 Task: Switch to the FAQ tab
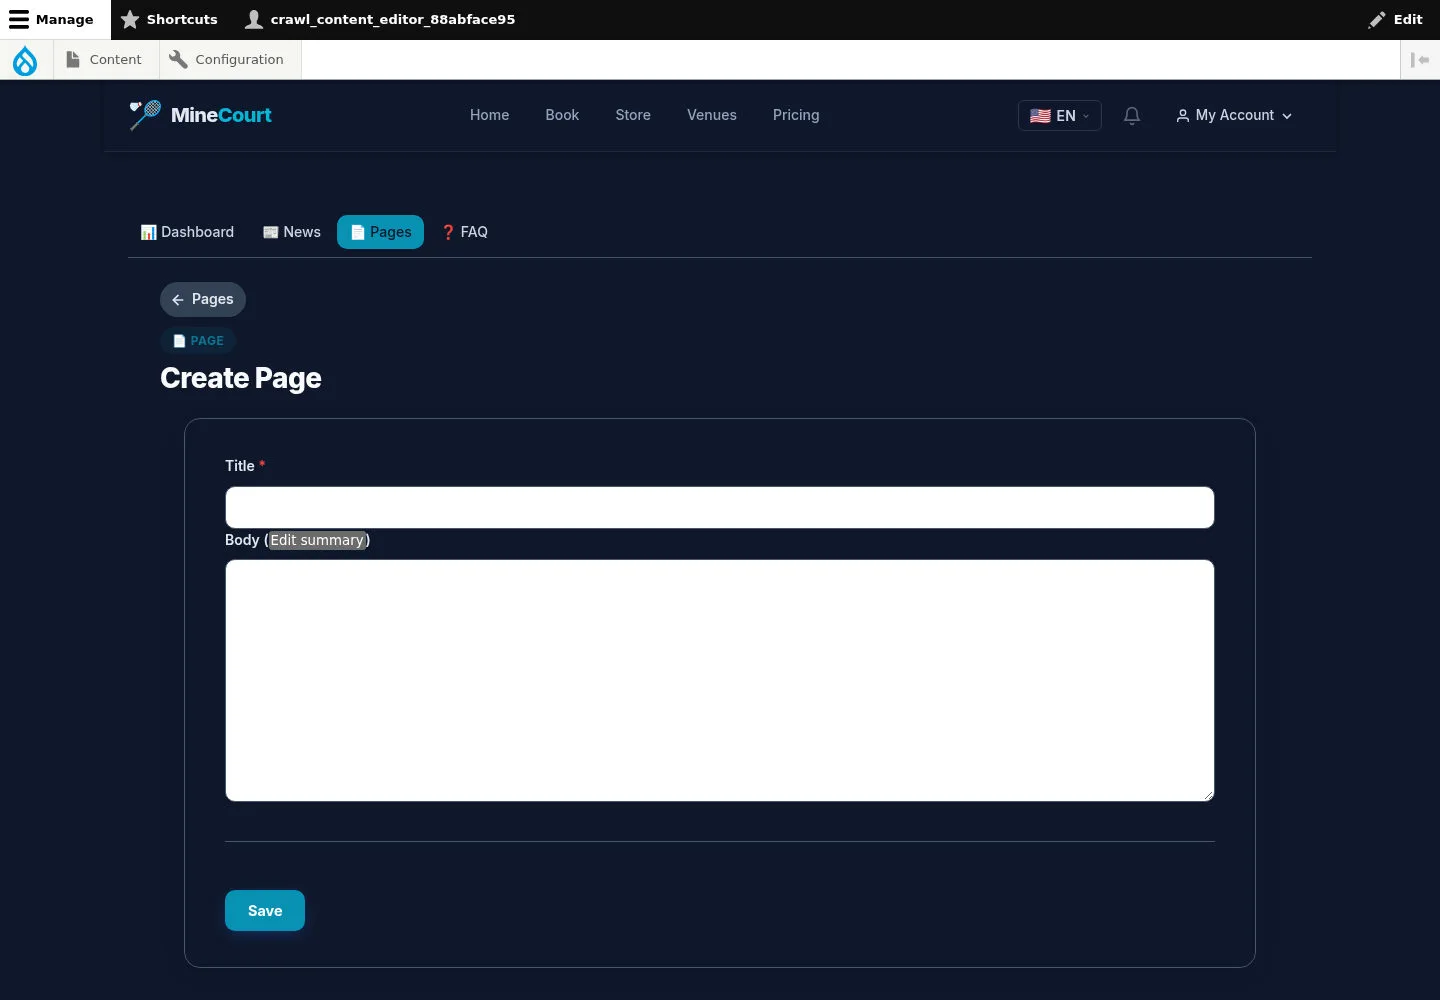coord(464,232)
